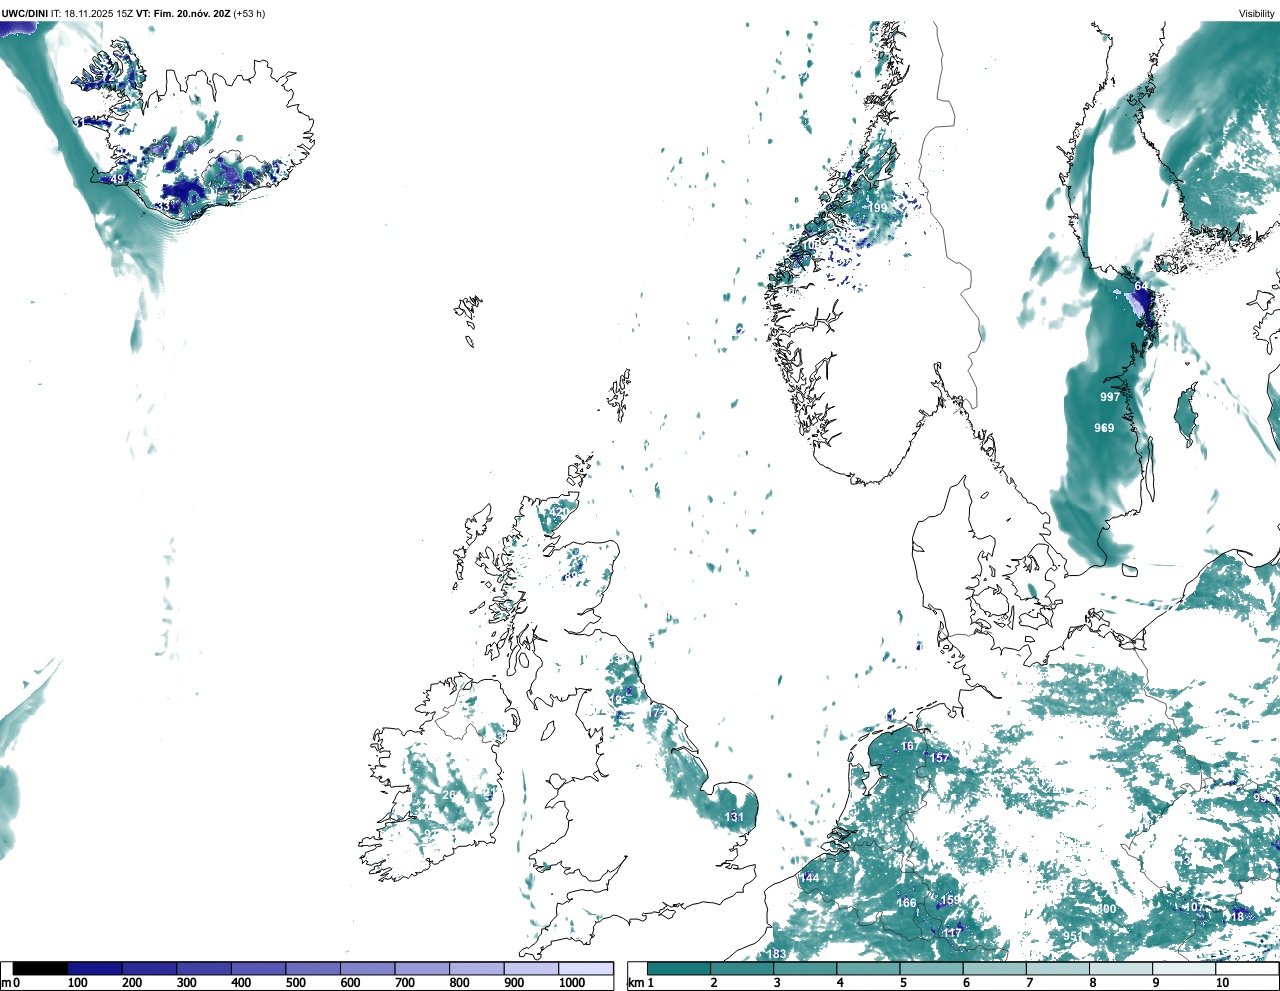
Task: Click the '997' value over Sweden
Action: tap(1110, 397)
